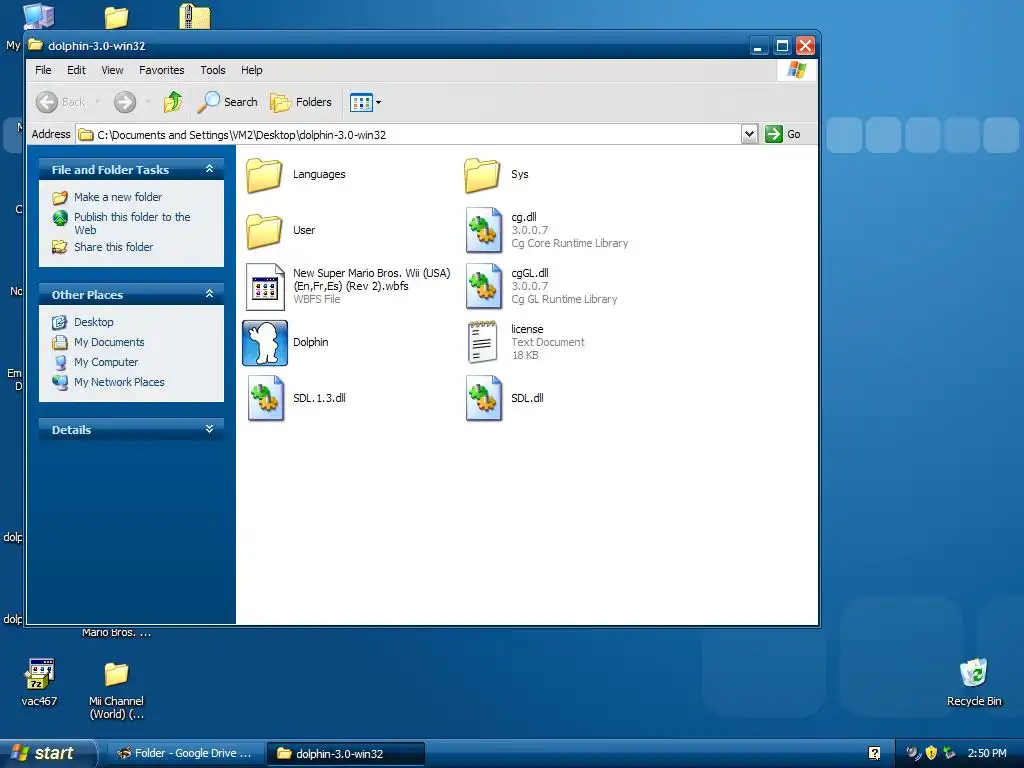Screen dimensions: 1024x768
Task: Click the Back toolbar button
Action: click(61, 102)
